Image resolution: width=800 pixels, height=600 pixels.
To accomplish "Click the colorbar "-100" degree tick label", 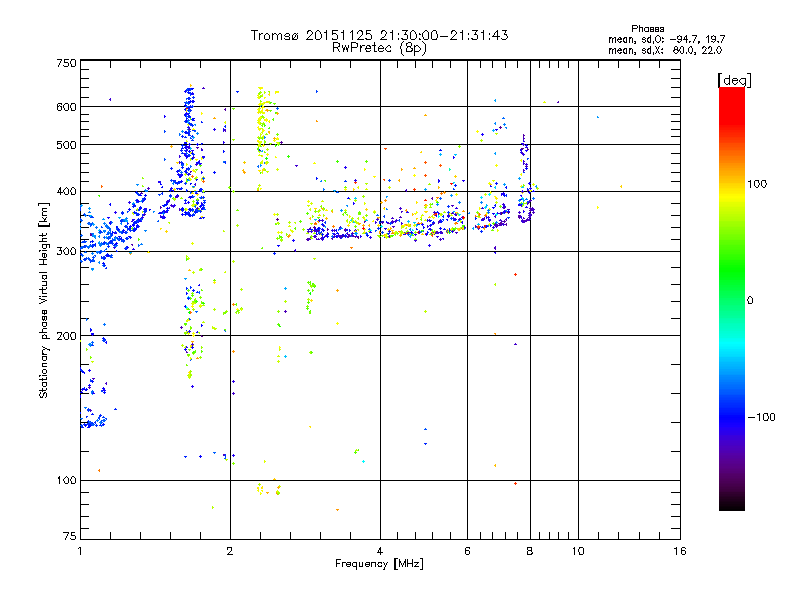I will 762,417.
